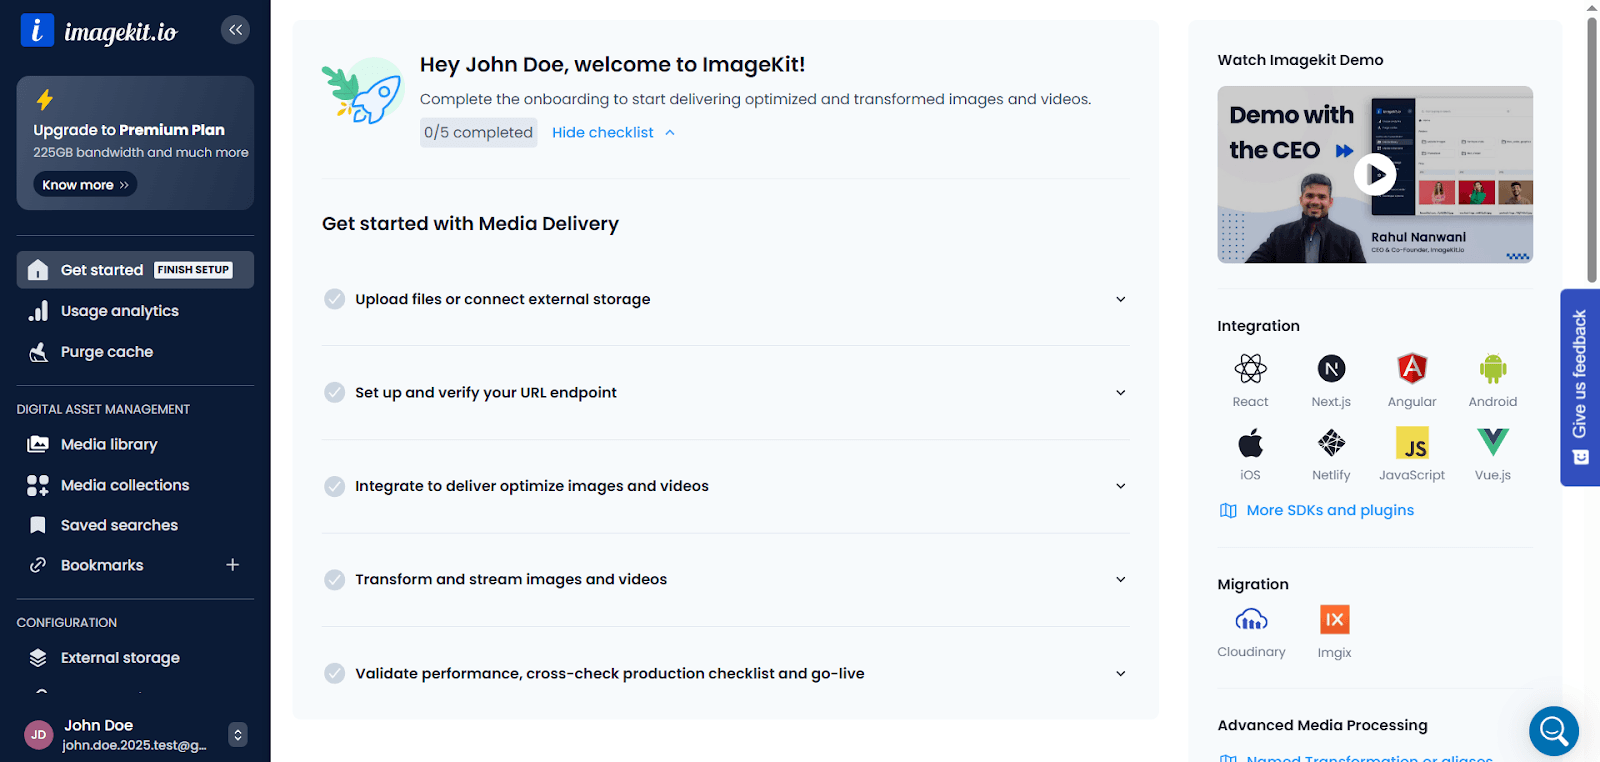This screenshot has width=1600, height=762.
Task: Check off Upload files or connect storage step
Action: point(335,299)
